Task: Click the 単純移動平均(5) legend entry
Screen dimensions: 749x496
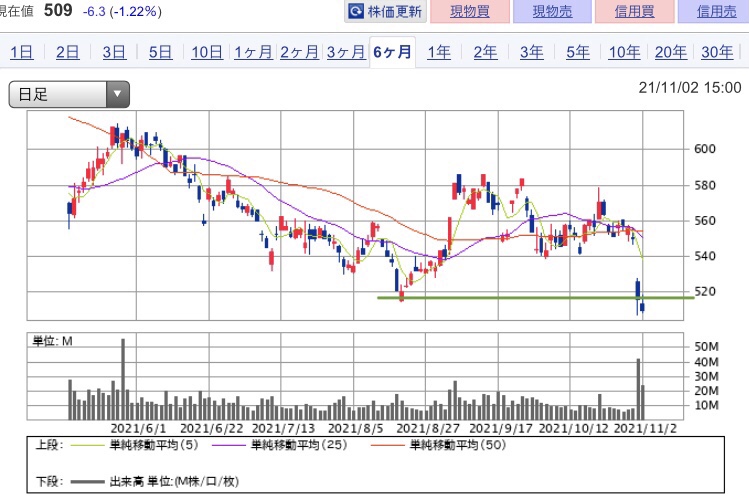Action: coord(134,445)
